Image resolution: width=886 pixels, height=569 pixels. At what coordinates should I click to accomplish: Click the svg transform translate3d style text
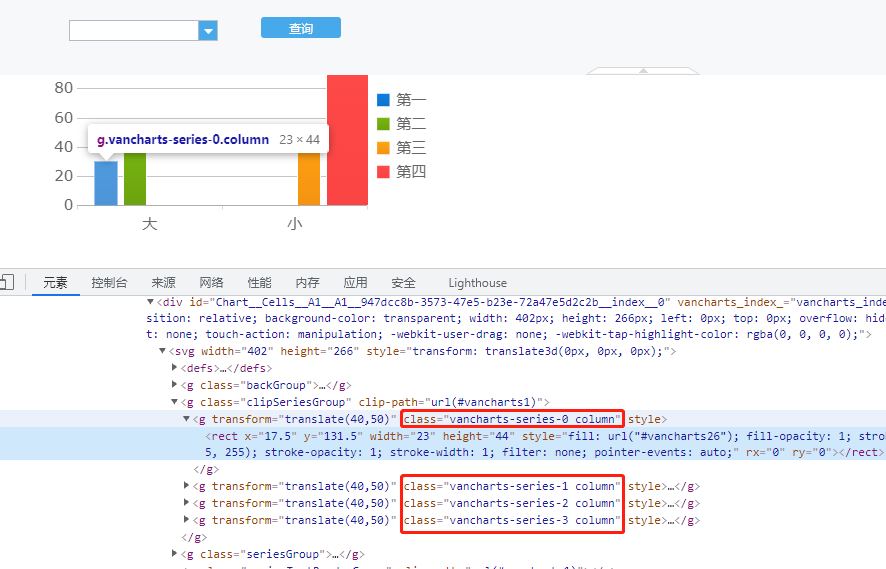(516, 351)
